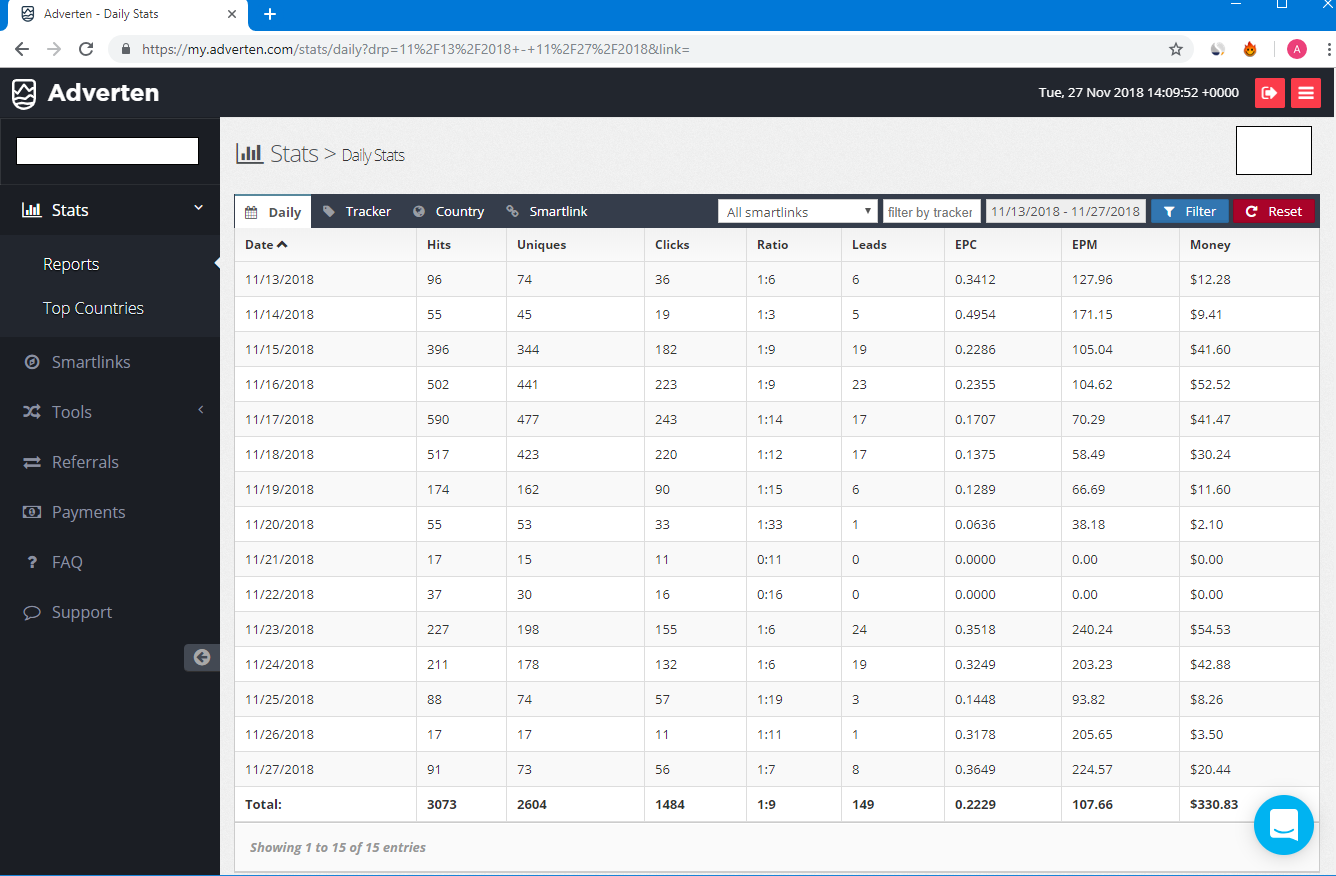Switch to the Country tab
This screenshot has width=1336, height=876.
tap(448, 212)
